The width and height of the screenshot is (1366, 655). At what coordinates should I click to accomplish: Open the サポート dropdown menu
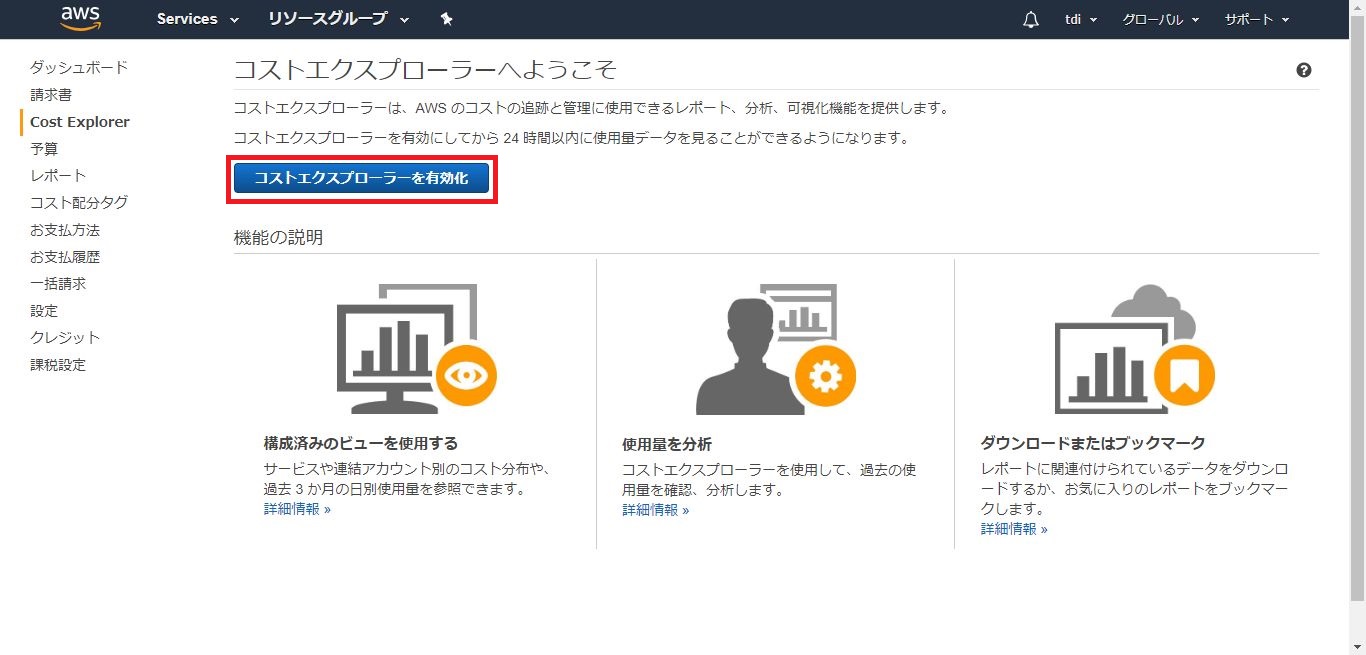tap(1256, 20)
